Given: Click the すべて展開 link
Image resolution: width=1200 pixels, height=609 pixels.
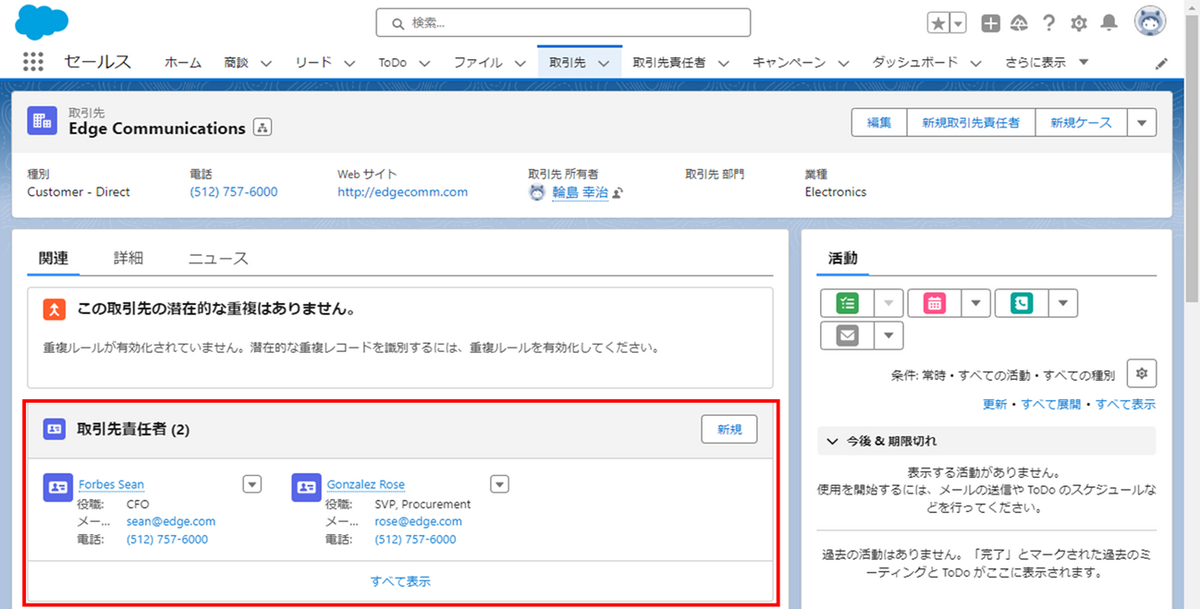Looking at the screenshot, I should coord(1051,404).
